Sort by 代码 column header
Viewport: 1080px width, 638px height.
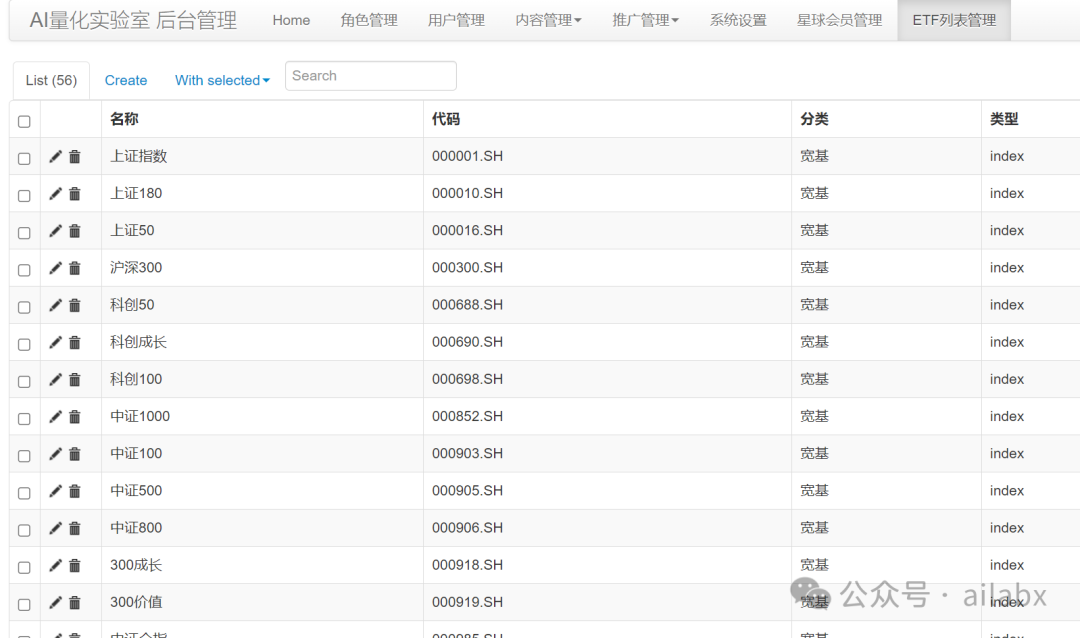446,119
